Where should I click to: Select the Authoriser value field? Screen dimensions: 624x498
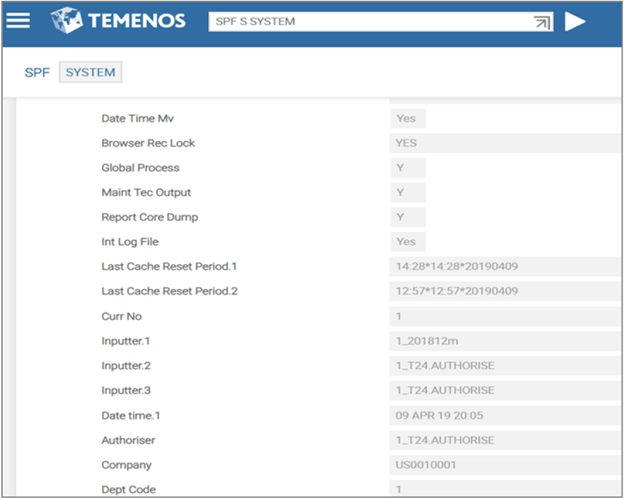[x=500, y=440]
